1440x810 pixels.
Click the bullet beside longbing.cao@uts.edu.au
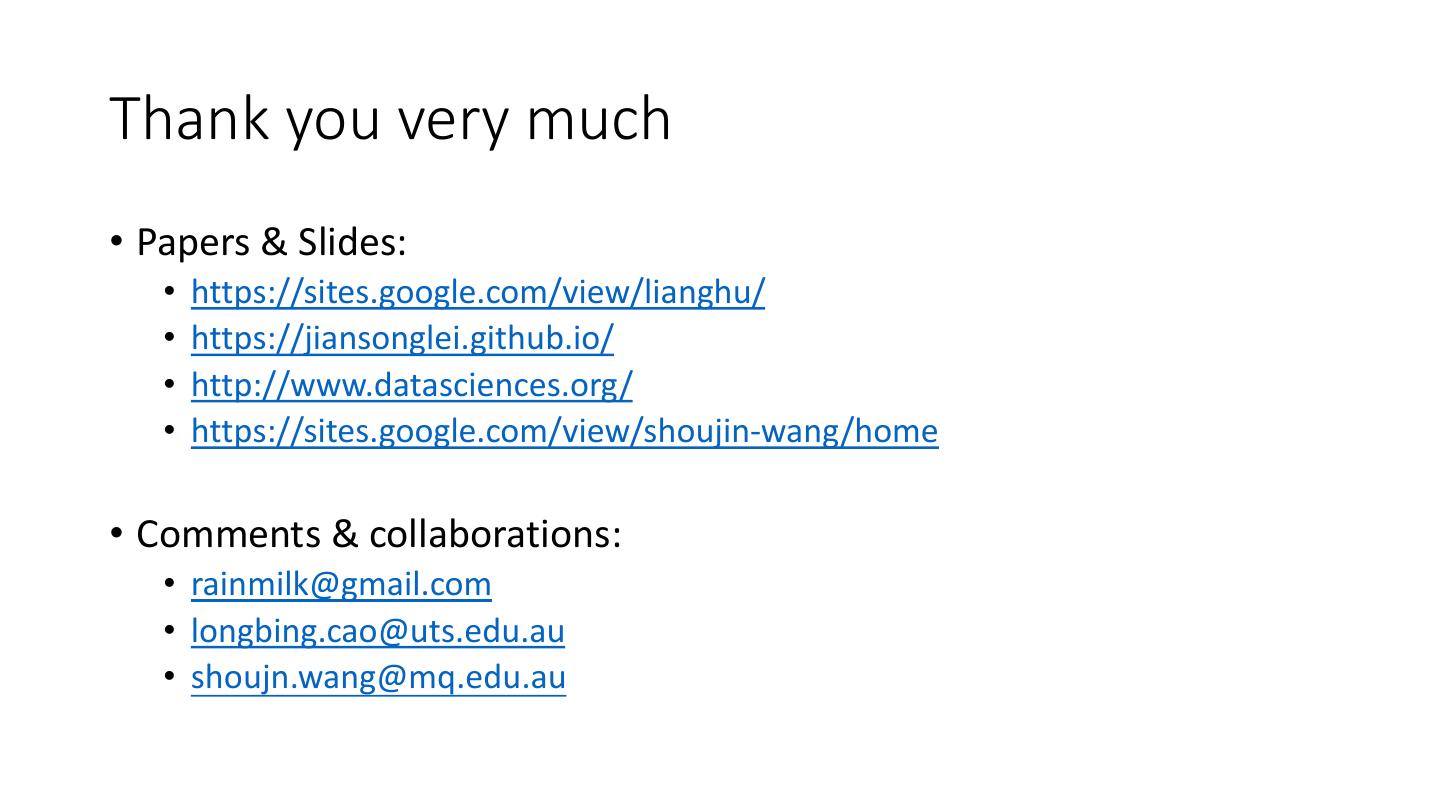click(x=170, y=631)
